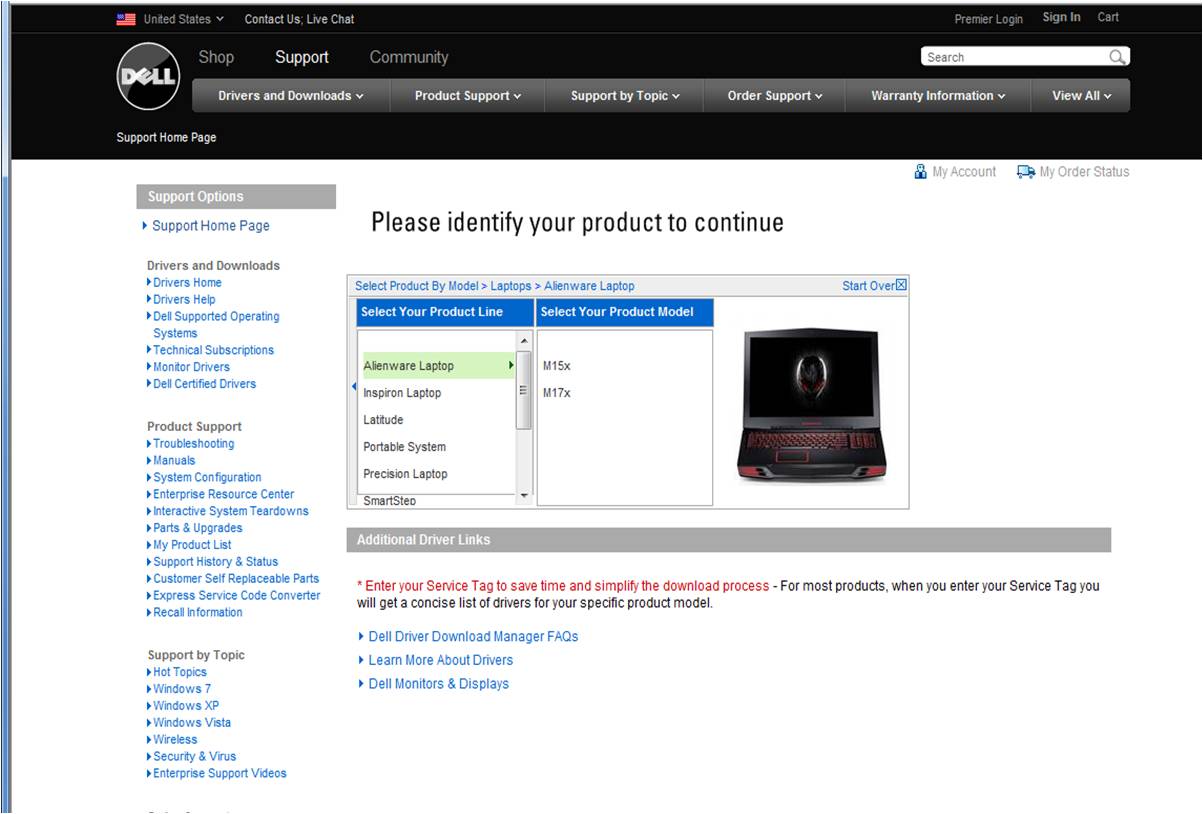1203x814 pixels.
Task: Open Monitor Drivers link
Action: click(x=191, y=367)
